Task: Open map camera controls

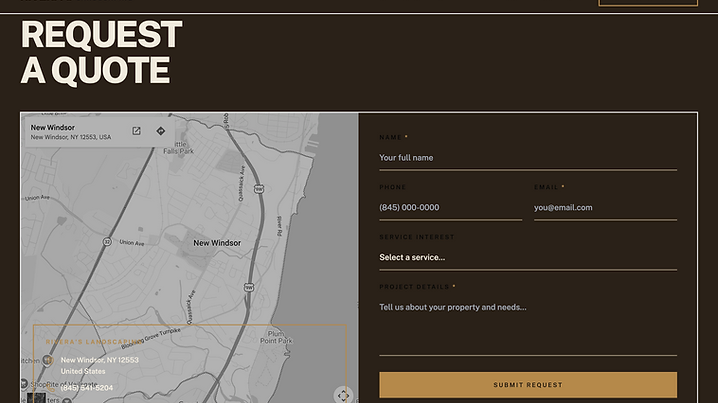Action: point(343,395)
